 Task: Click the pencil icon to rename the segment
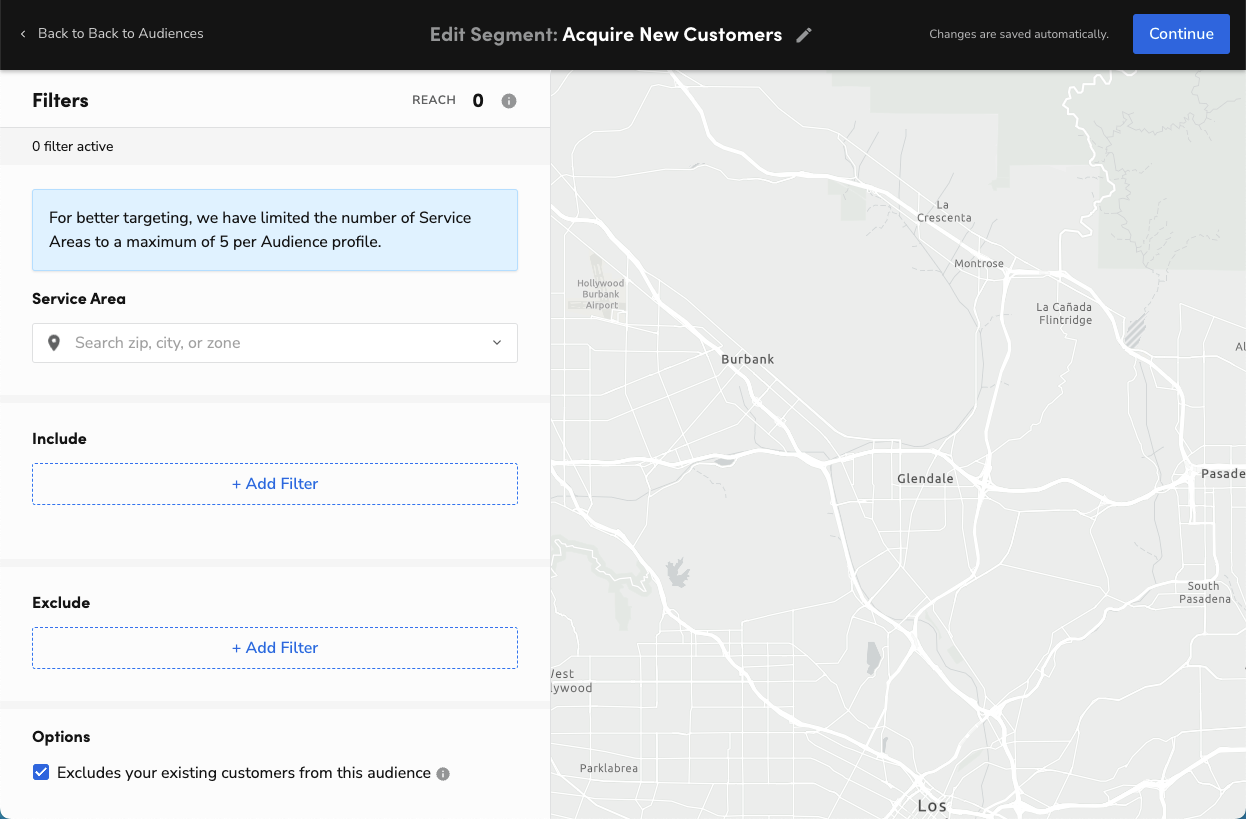tap(805, 34)
